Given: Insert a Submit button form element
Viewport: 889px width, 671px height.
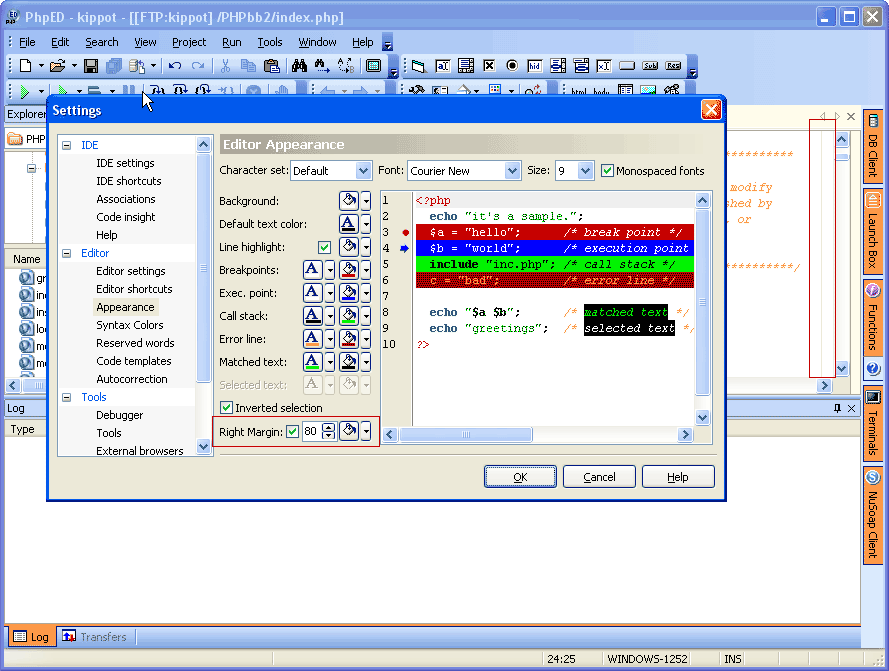Looking at the screenshot, I should pos(650,66).
